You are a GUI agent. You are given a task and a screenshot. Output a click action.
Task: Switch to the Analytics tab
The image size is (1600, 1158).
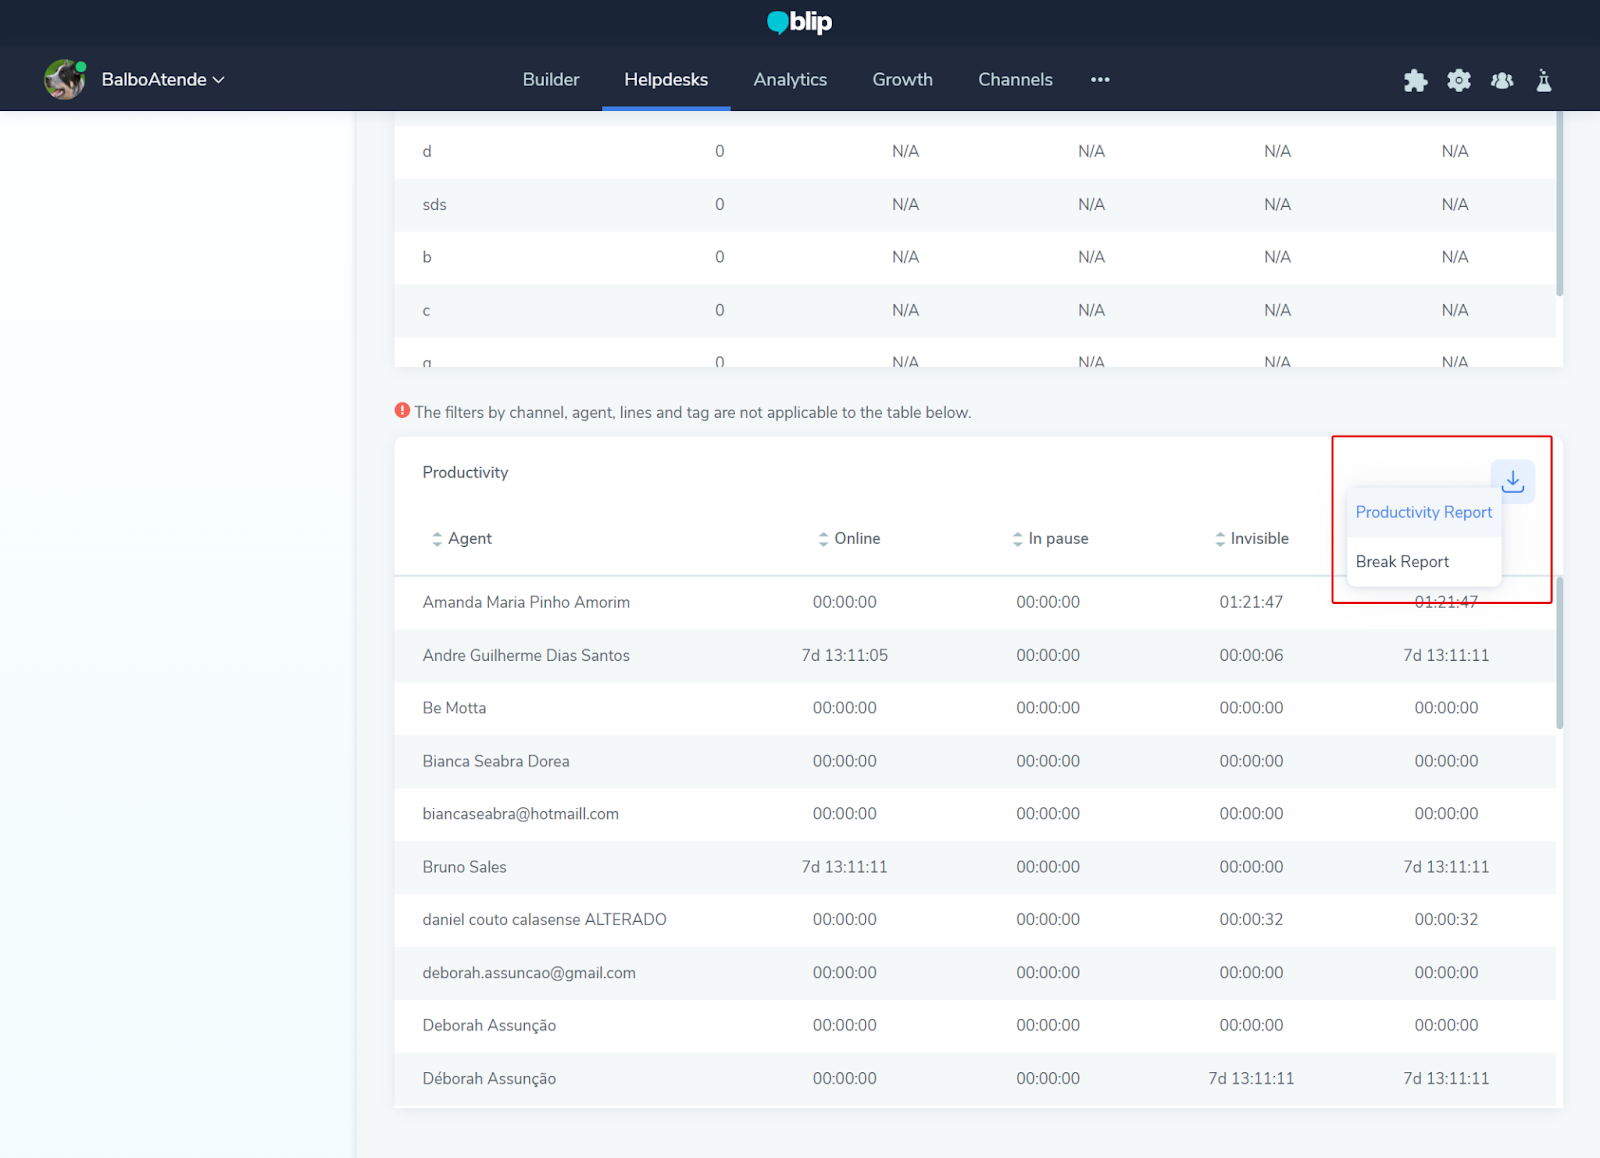click(790, 80)
